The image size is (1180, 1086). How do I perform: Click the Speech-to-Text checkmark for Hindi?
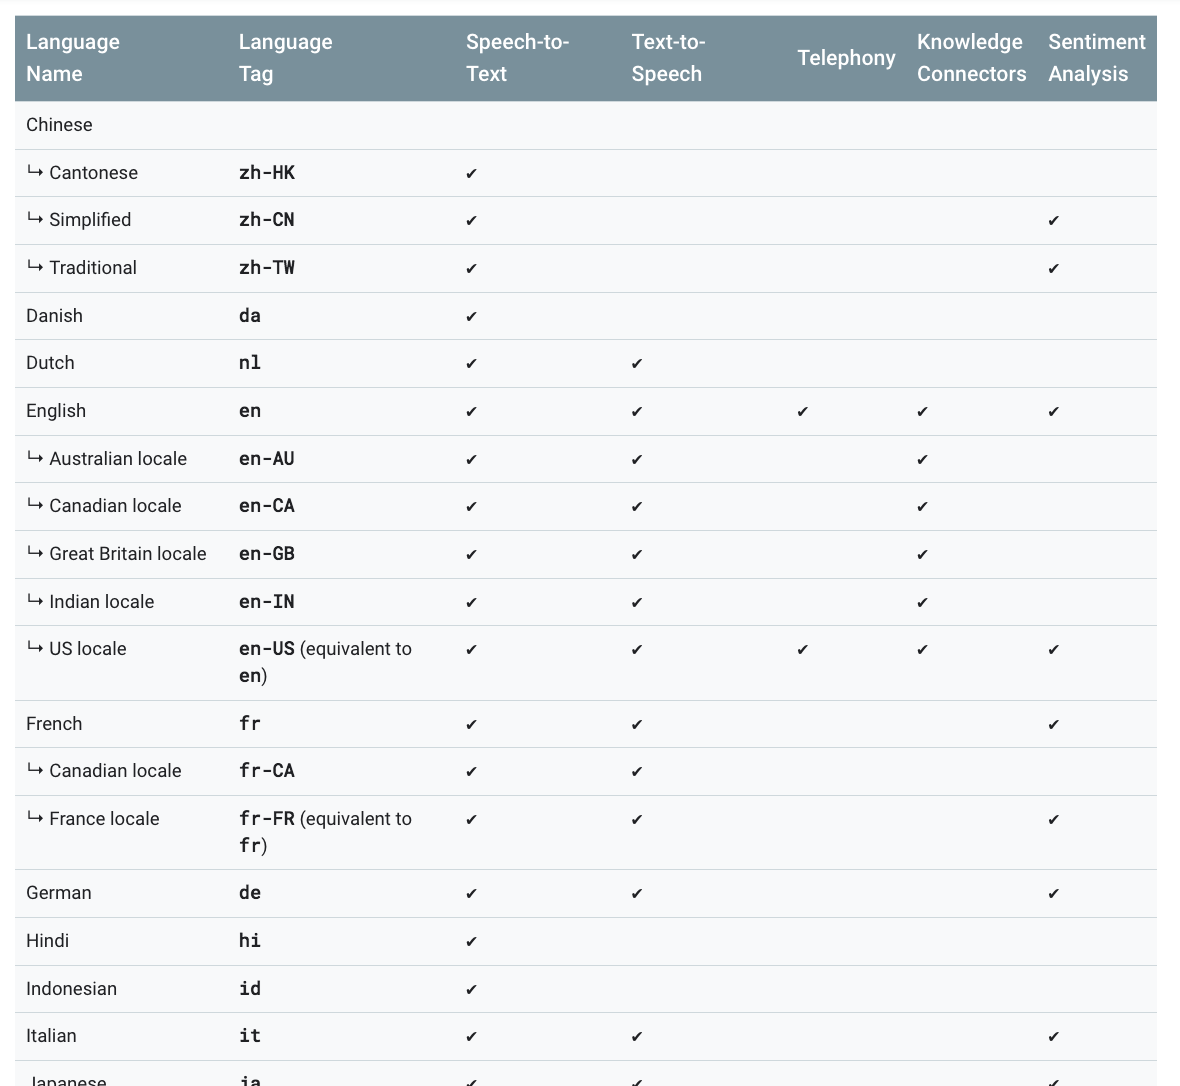[470, 941]
